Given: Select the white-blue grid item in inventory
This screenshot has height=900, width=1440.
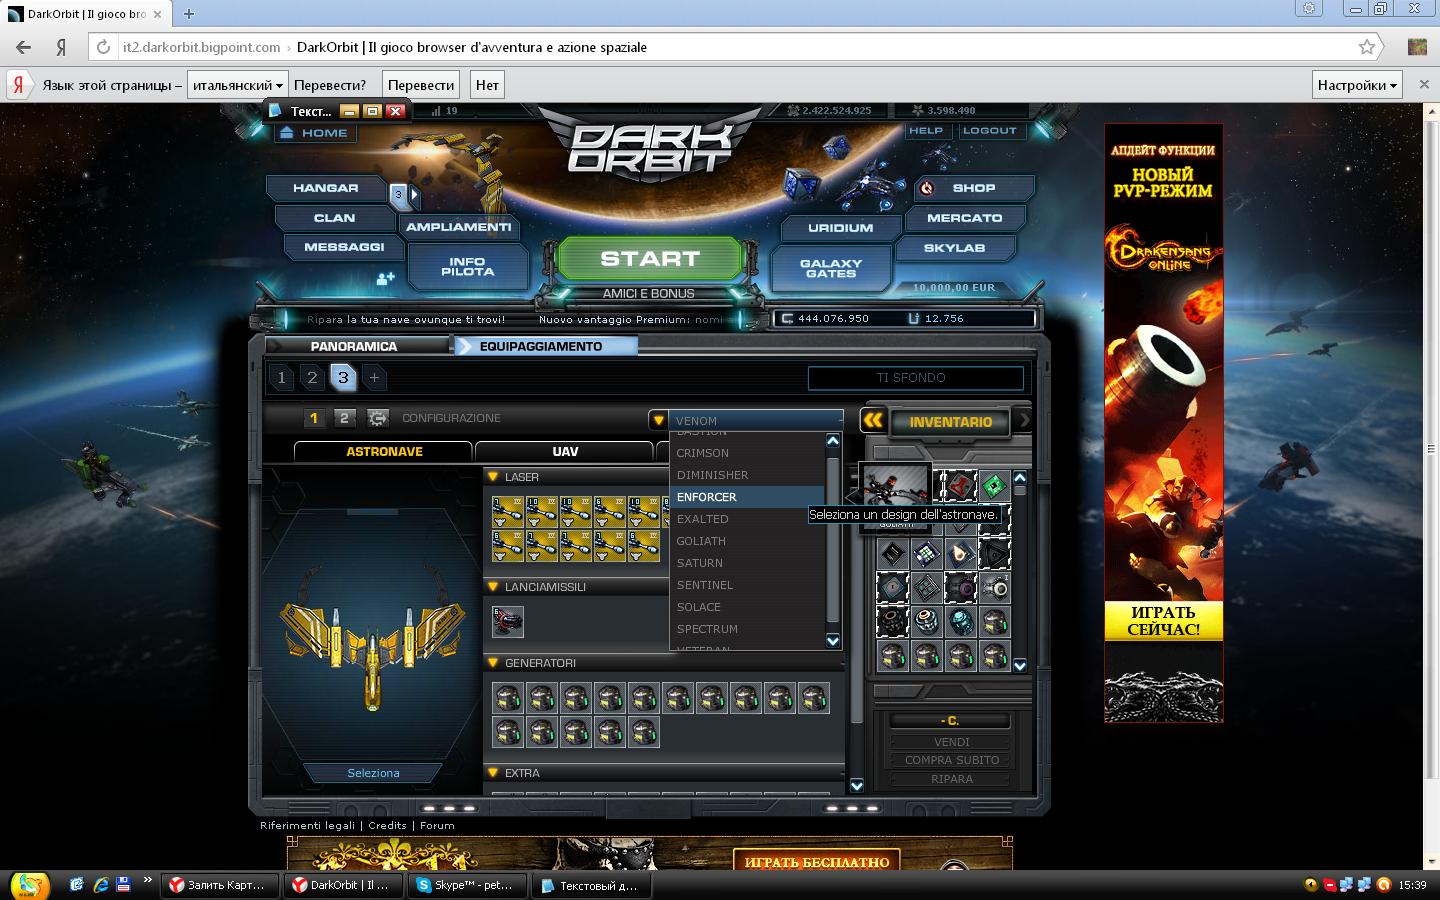Looking at the screenshot, I should coord(926,553).
